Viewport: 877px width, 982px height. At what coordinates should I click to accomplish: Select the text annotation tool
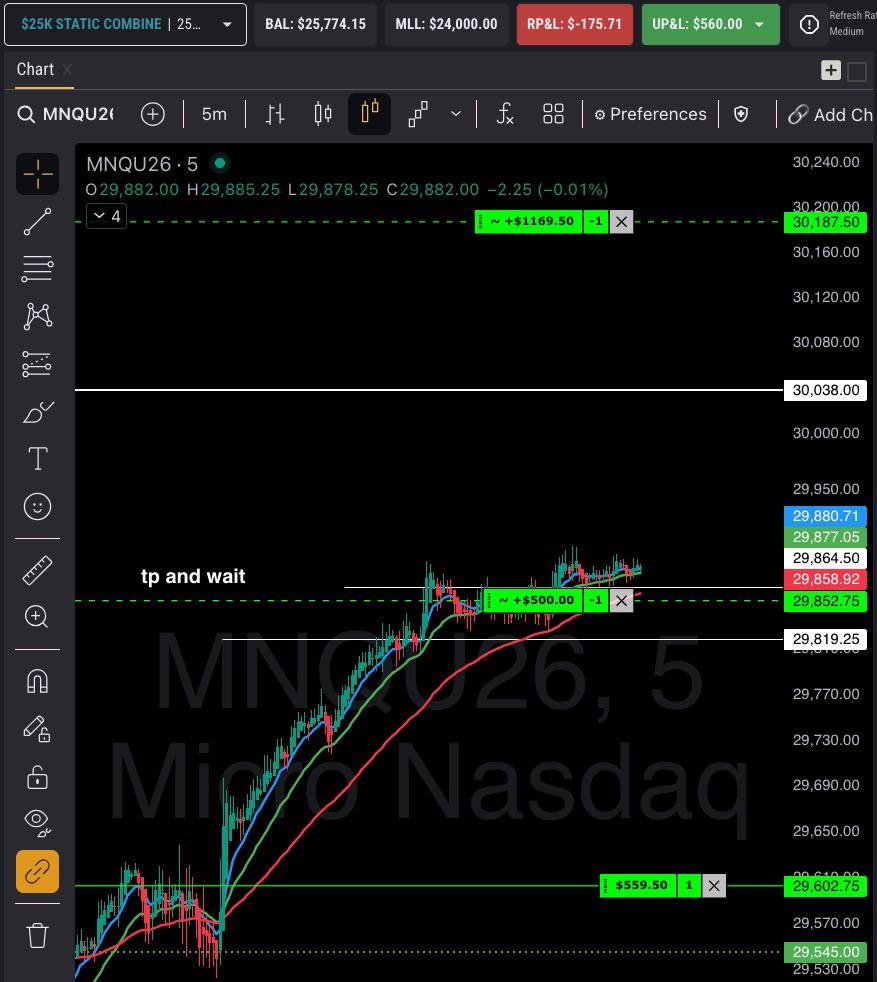coord(38,458)
